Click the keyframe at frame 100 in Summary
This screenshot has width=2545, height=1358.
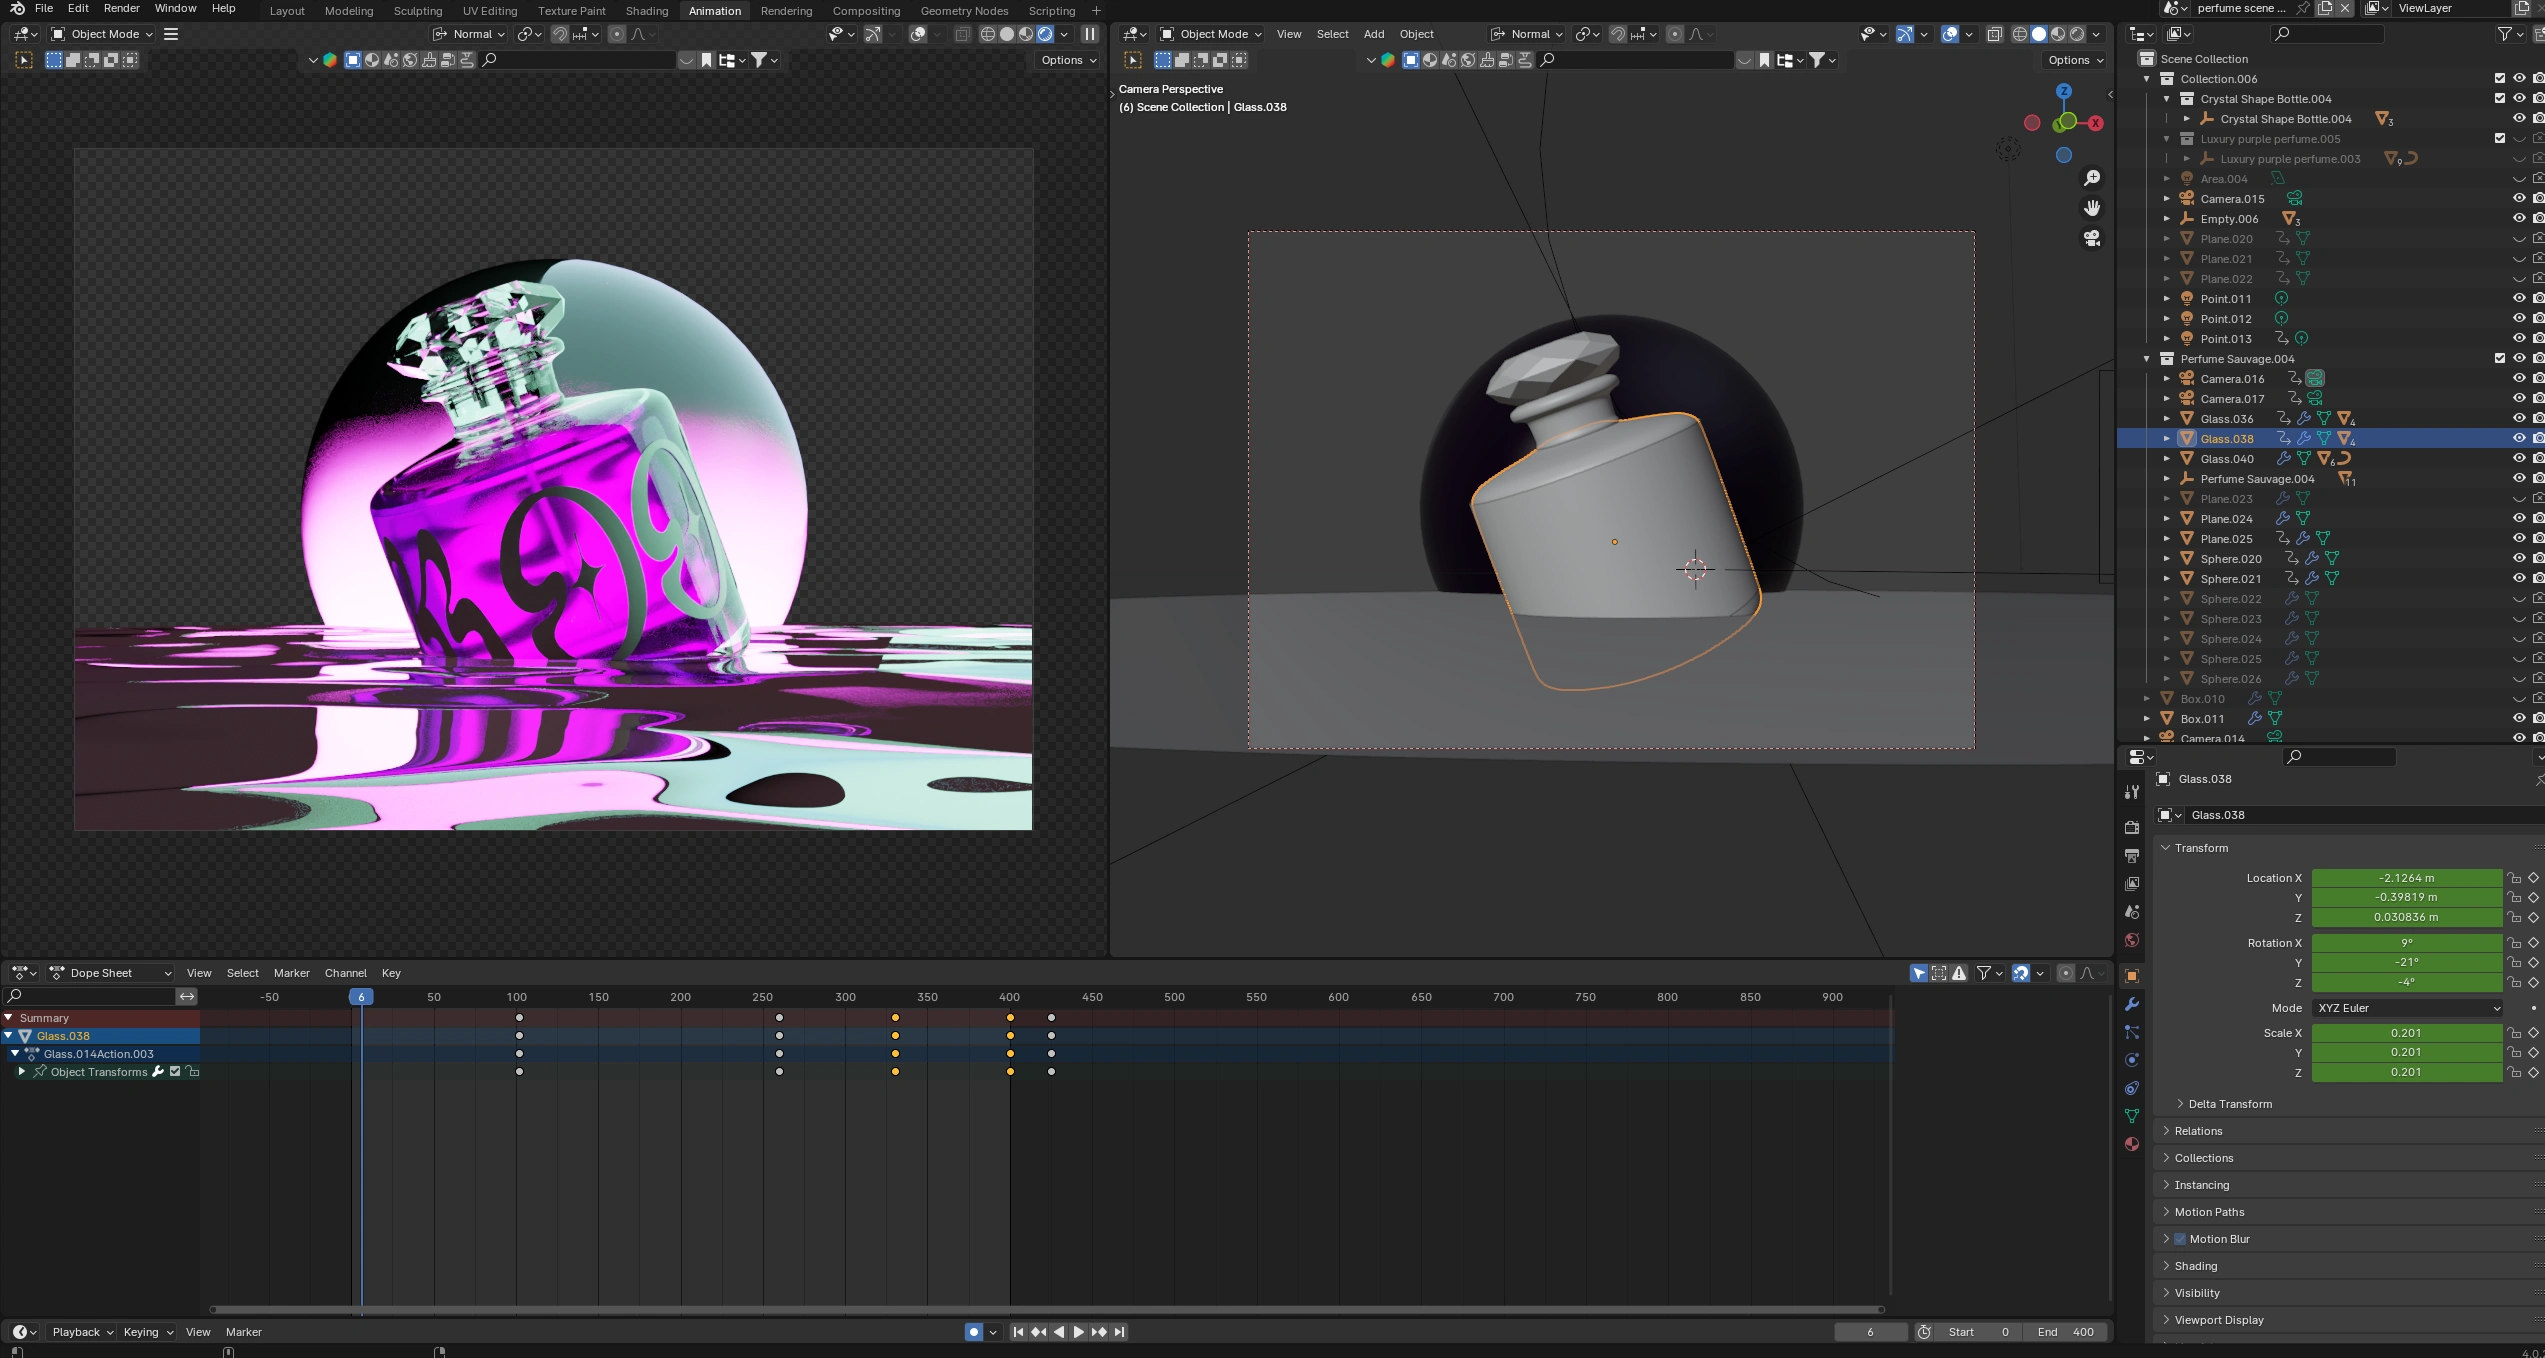tap(519, 1018)
